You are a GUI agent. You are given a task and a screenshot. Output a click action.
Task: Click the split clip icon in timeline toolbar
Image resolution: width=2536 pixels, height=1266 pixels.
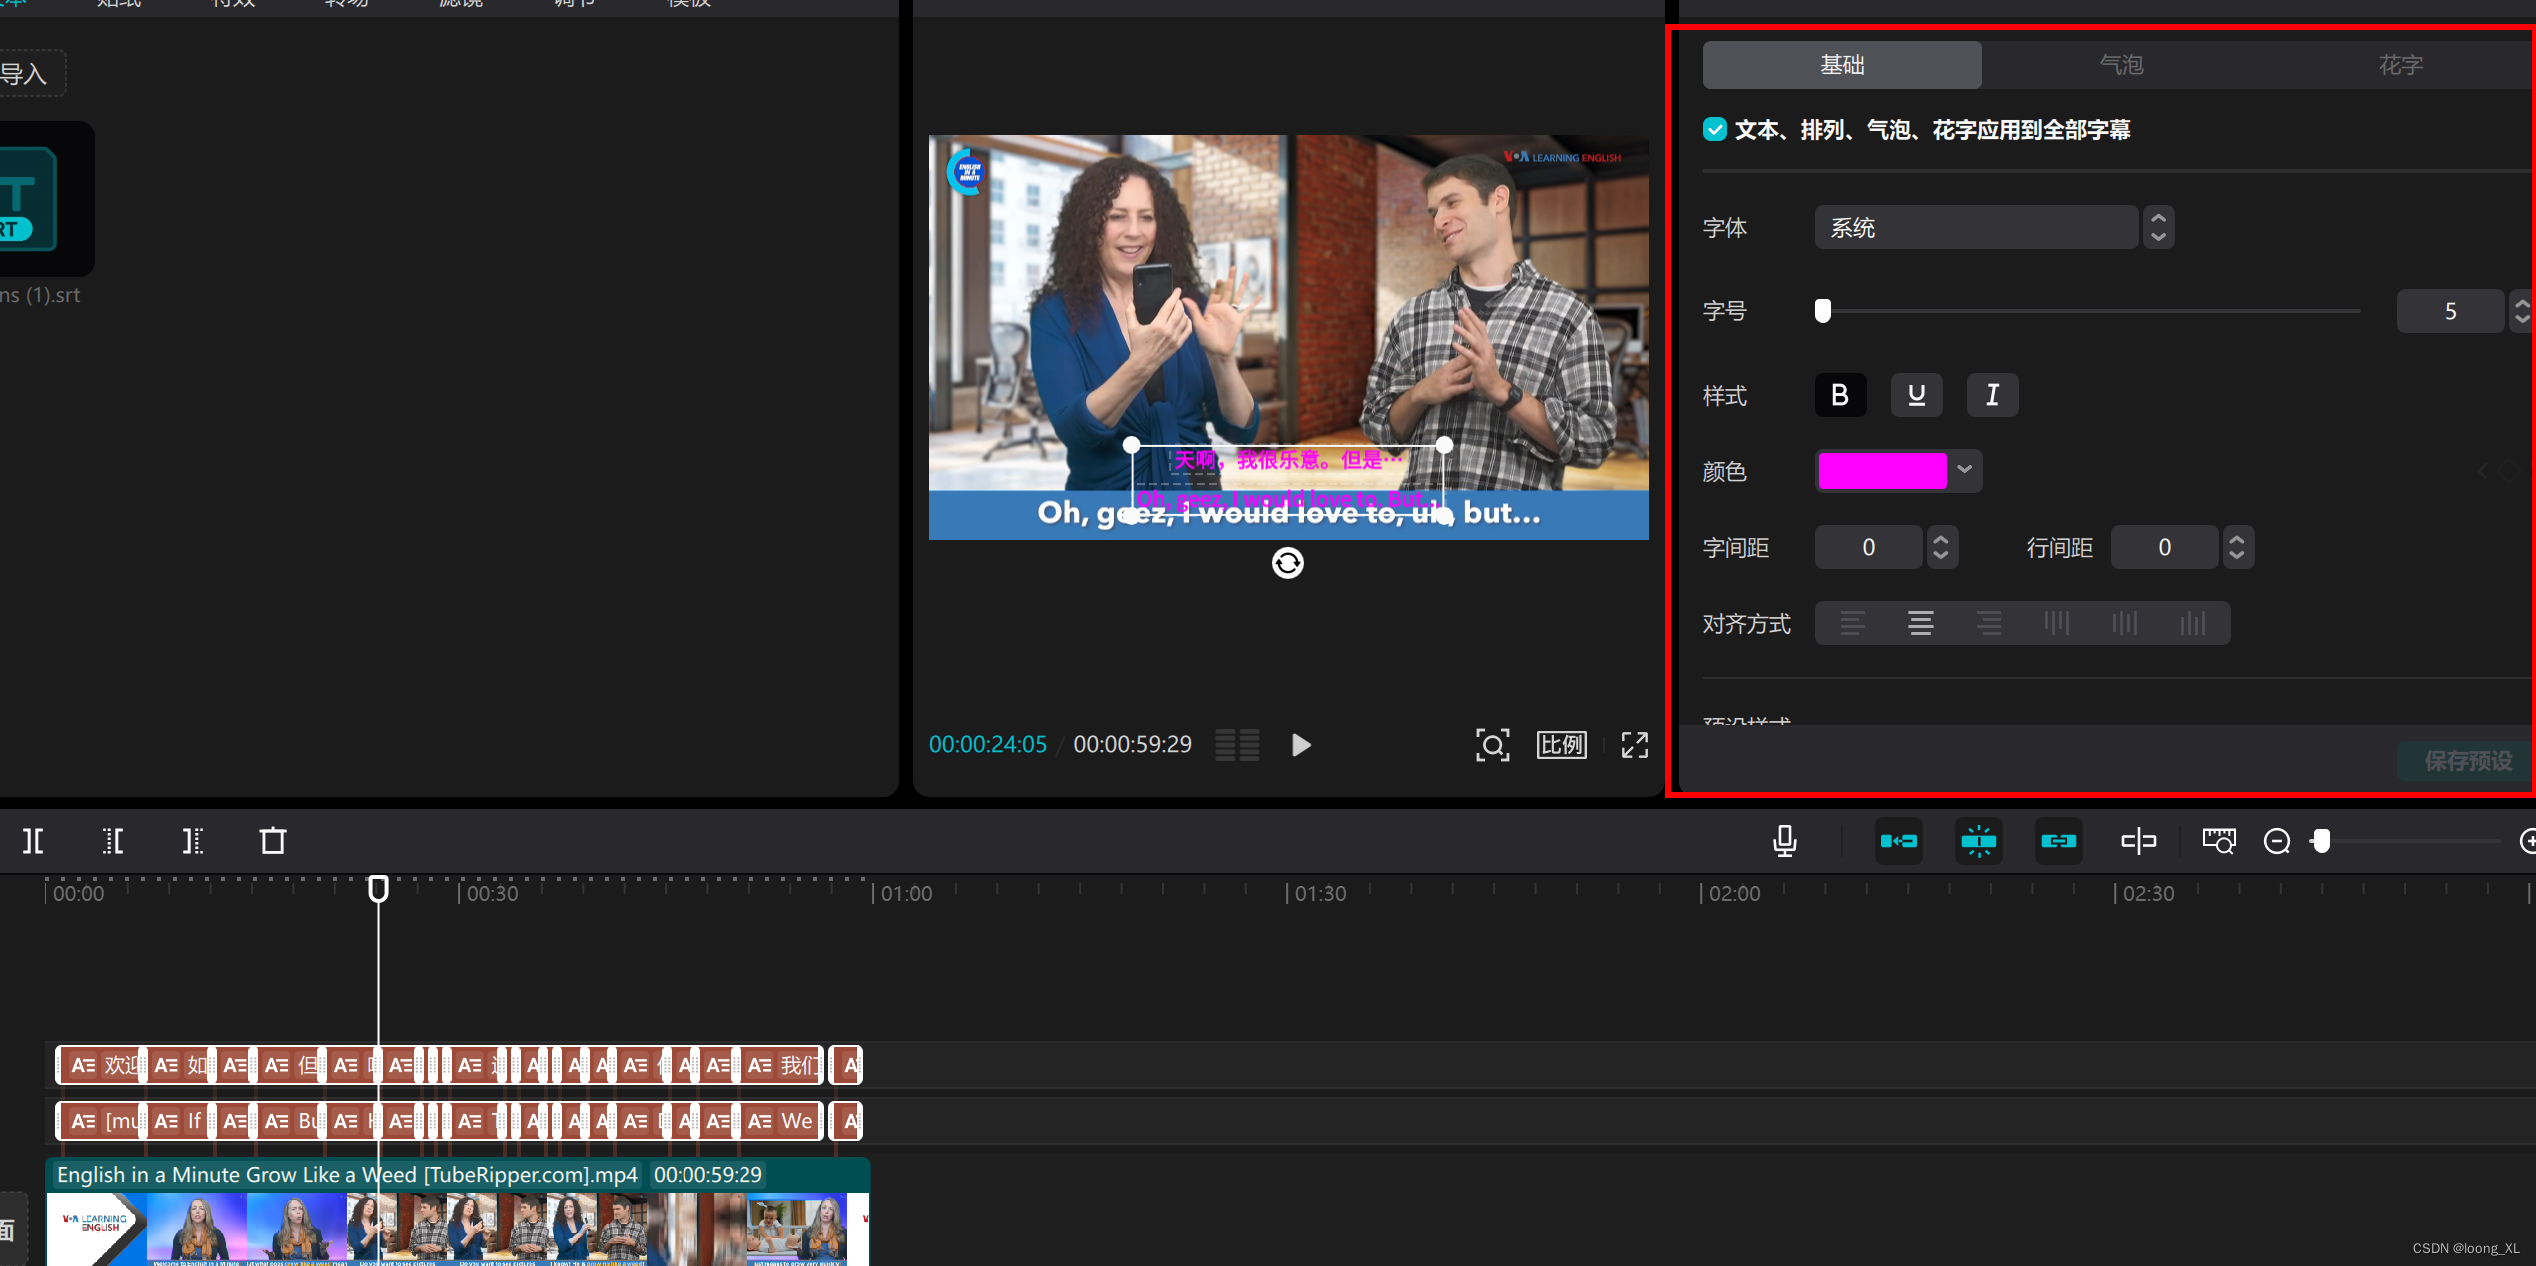tap(33, 841)
